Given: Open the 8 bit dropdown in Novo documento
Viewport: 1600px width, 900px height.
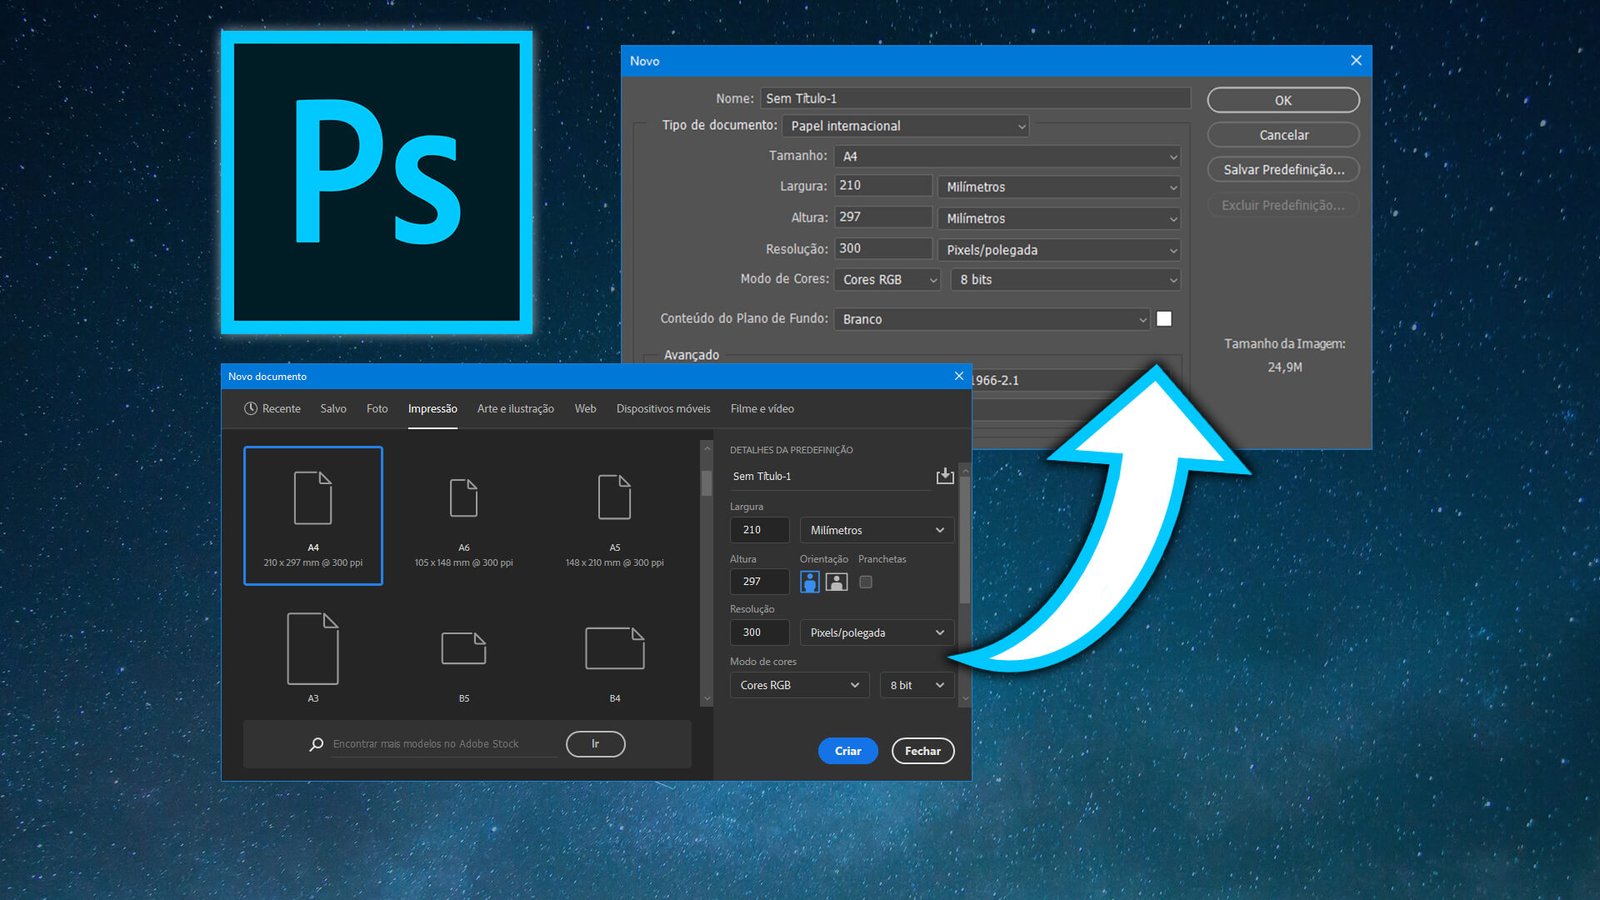Looking at the screenshot, I should tap(917, 685).
